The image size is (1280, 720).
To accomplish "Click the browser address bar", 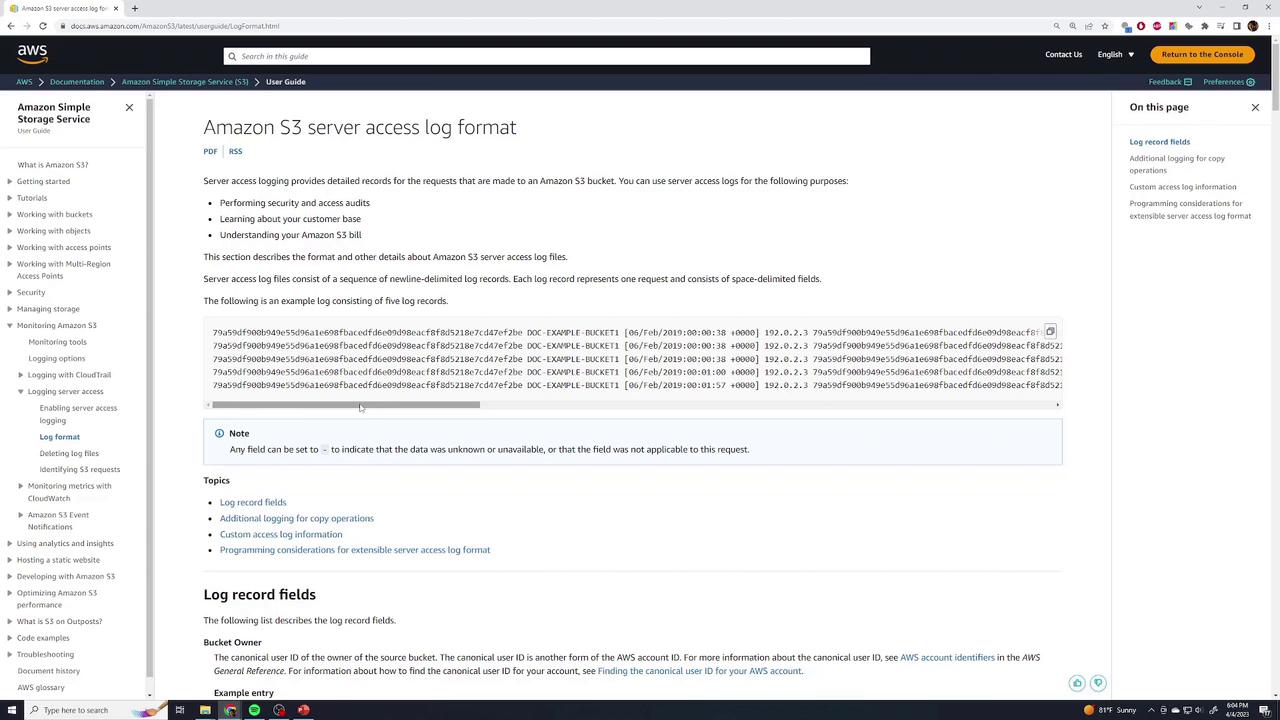I will pos(560,26).
